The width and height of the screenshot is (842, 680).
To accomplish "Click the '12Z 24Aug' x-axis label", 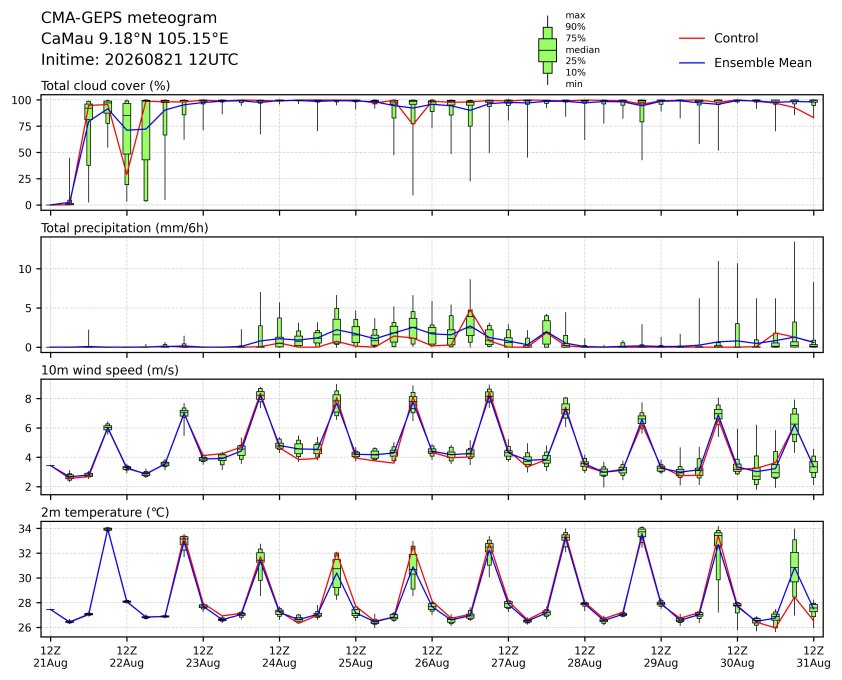I will coord(279,657).
